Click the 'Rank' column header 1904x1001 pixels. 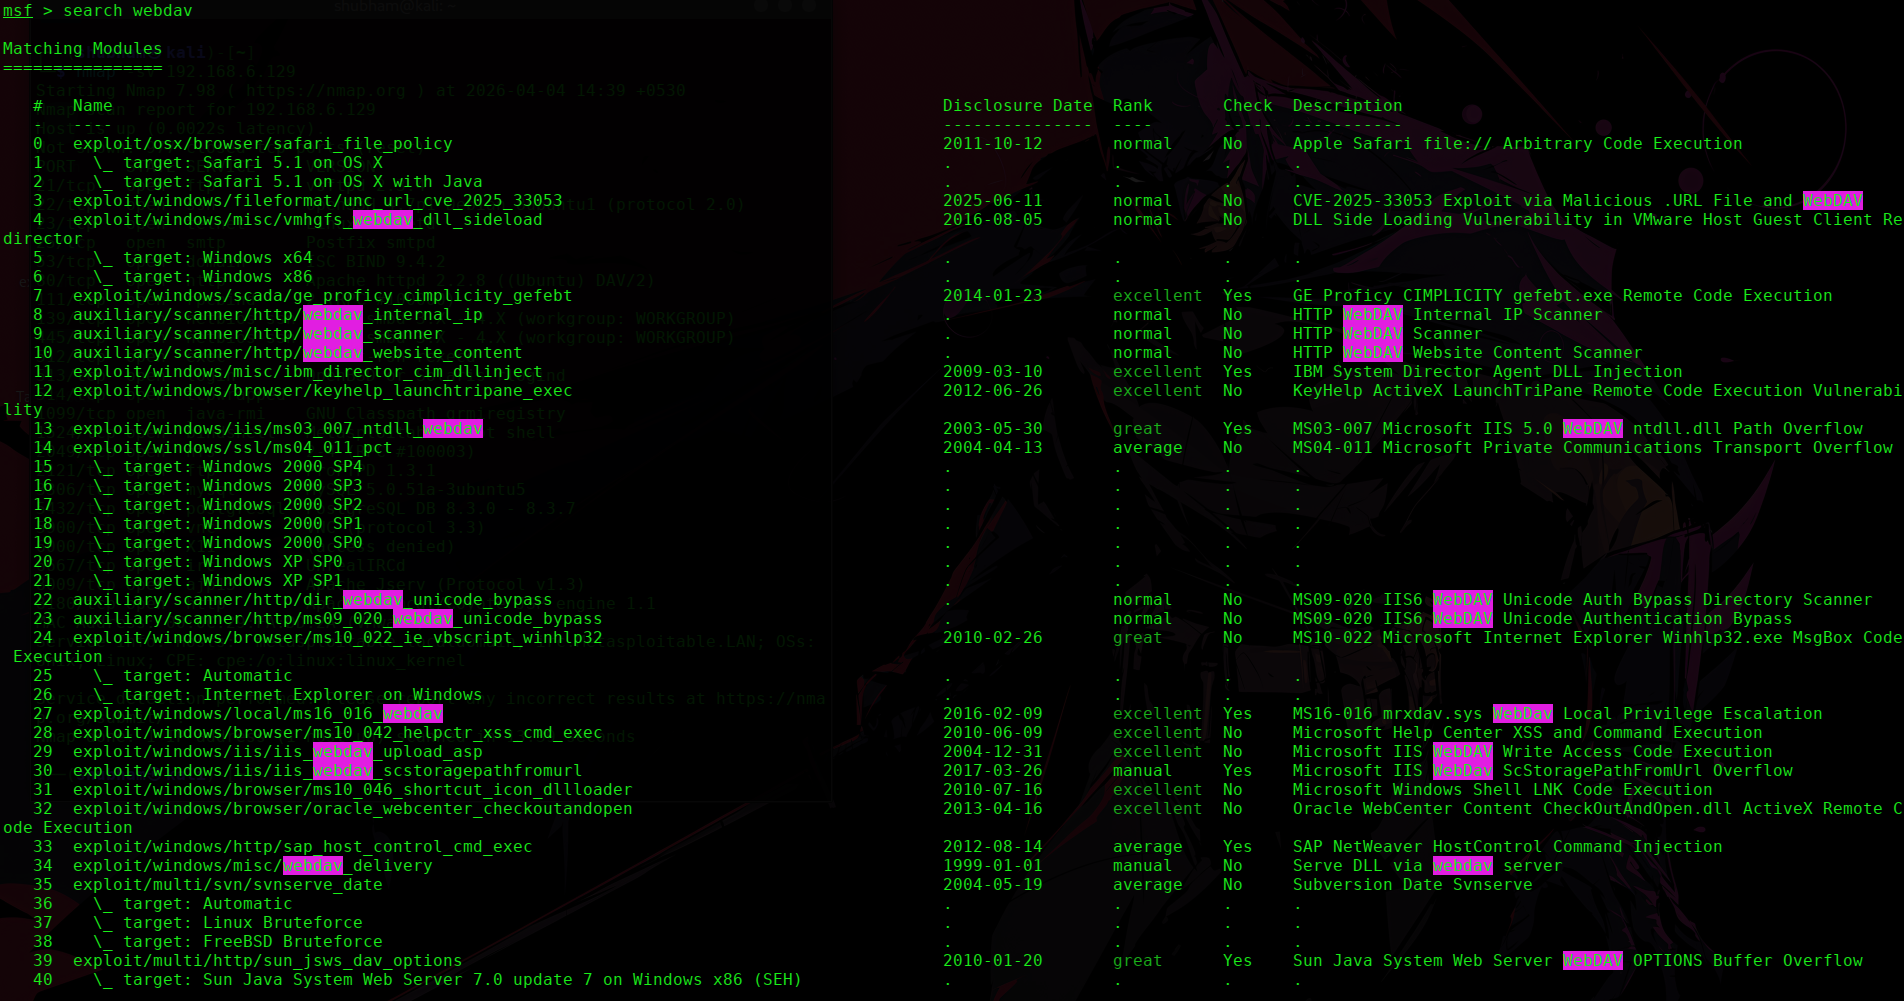1132,106
